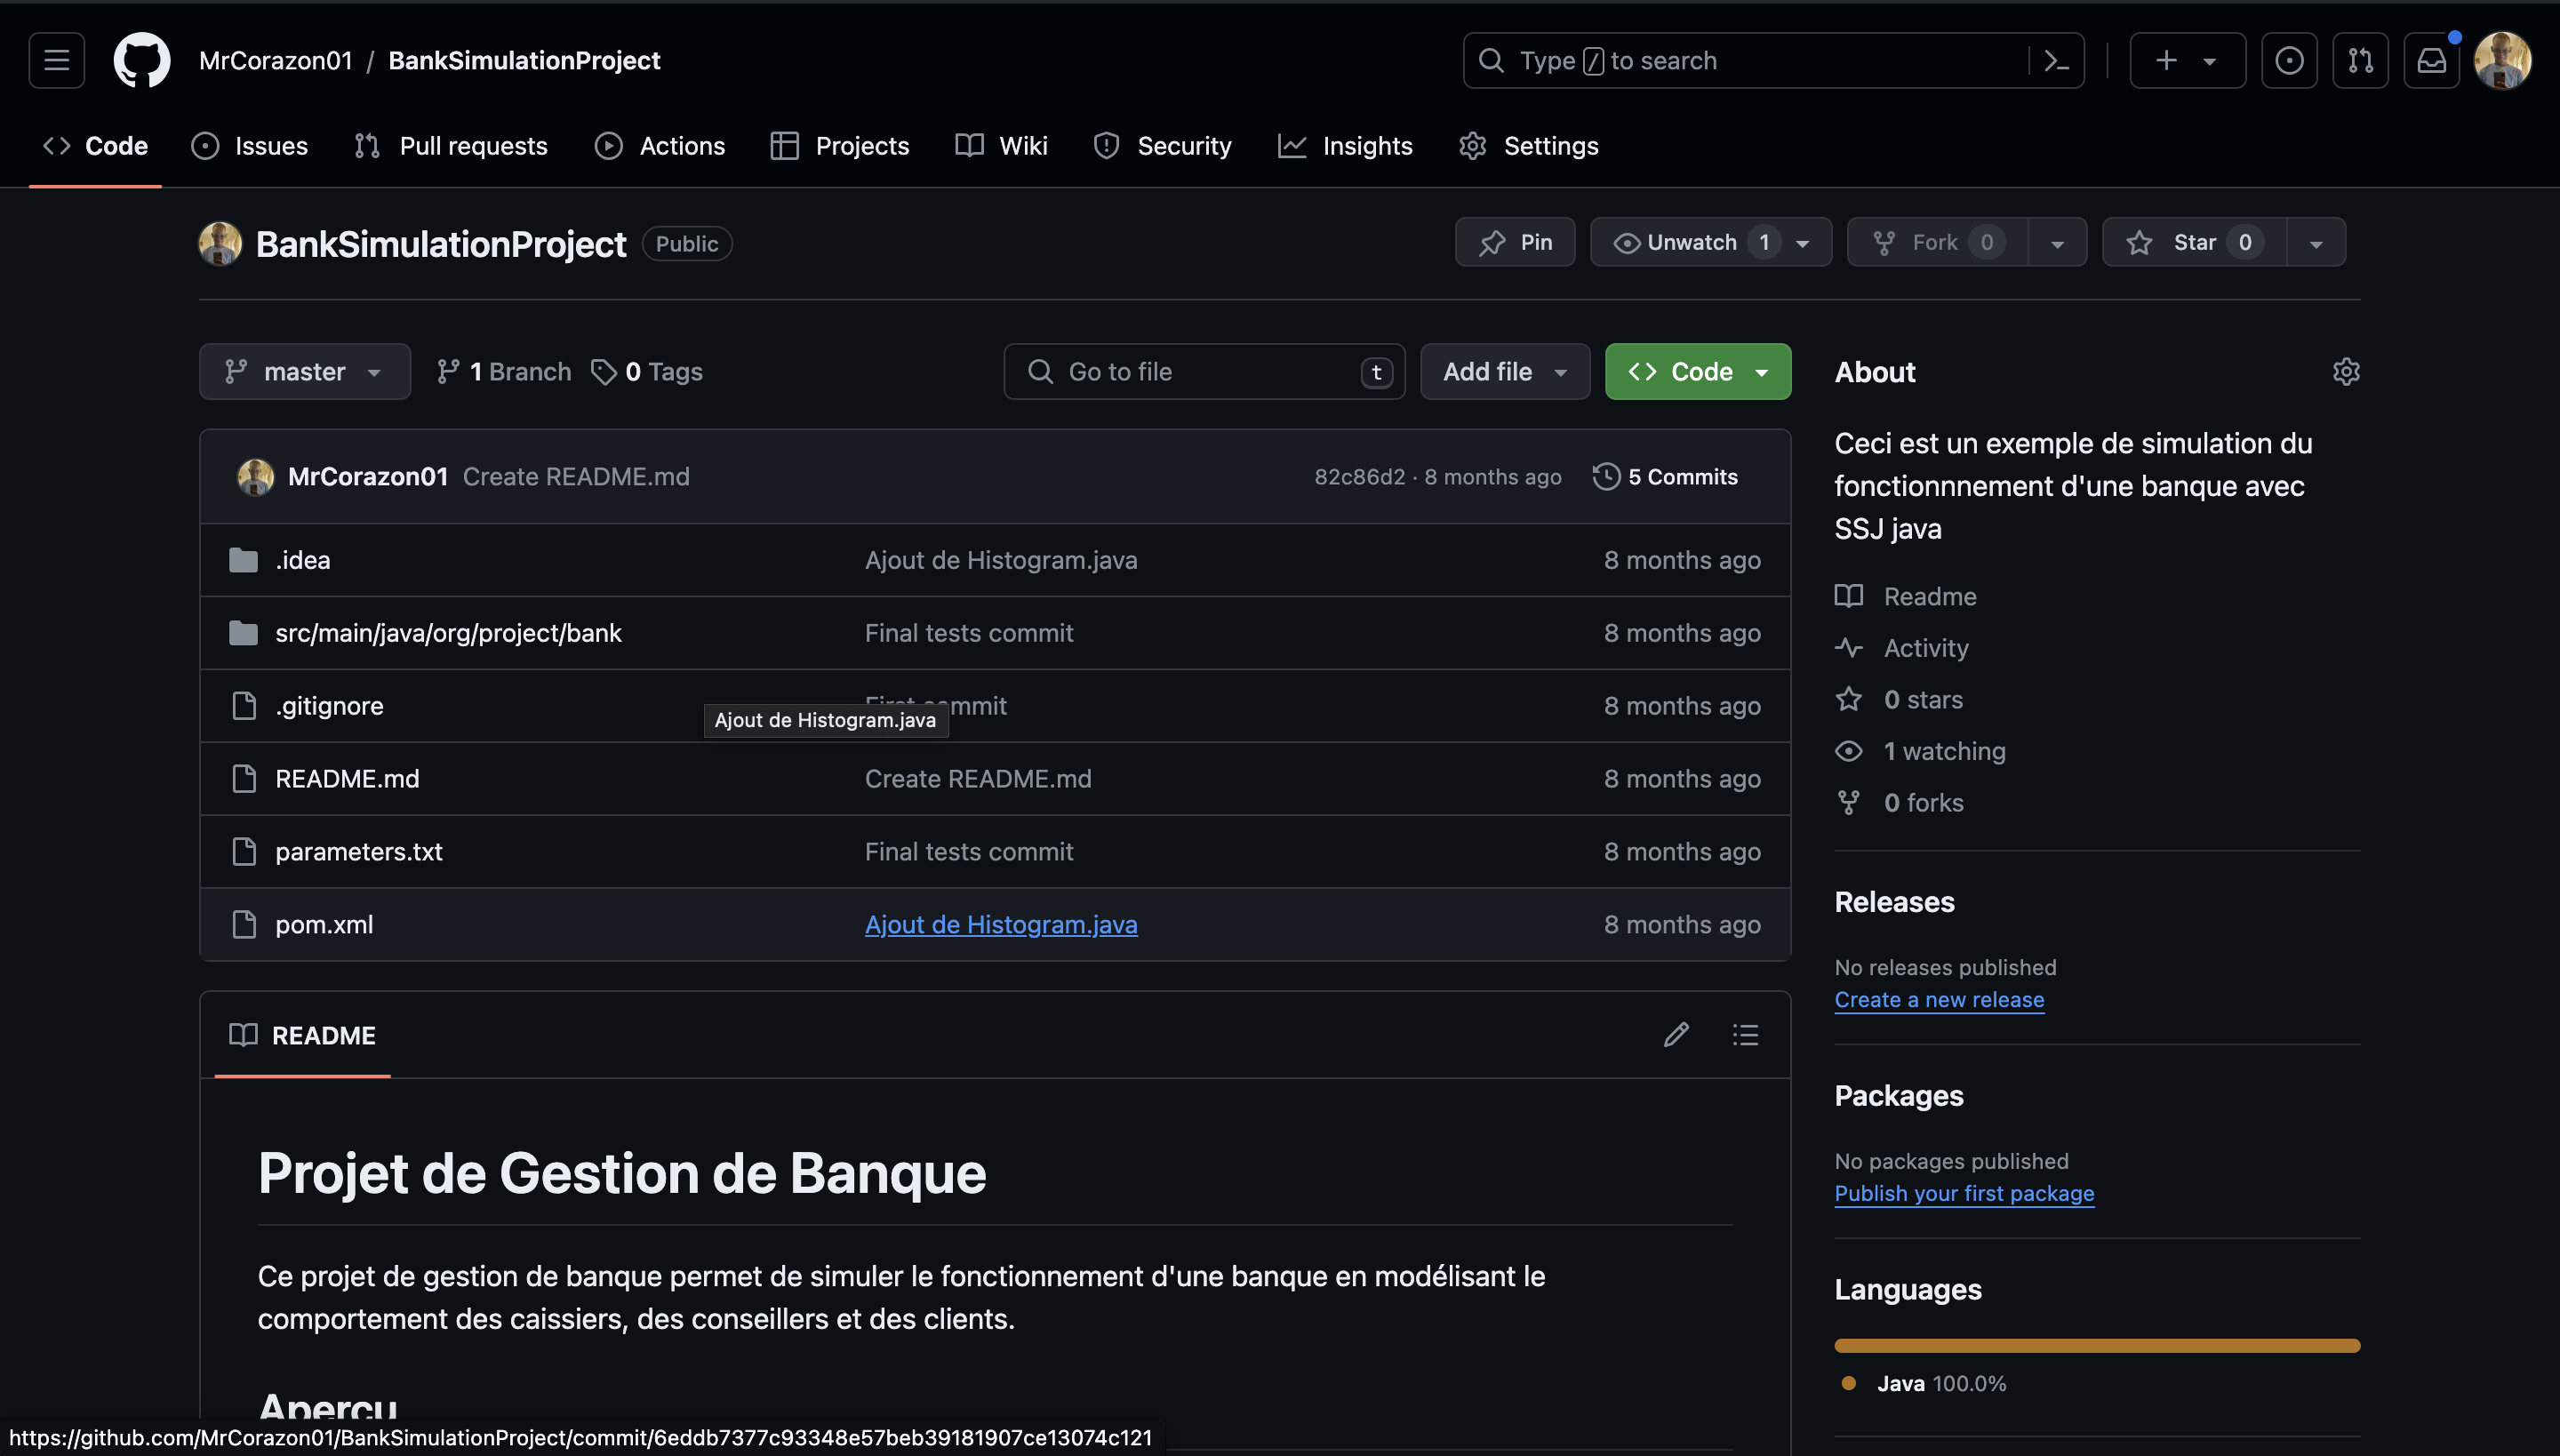Click Create a new release link

1939,1000
